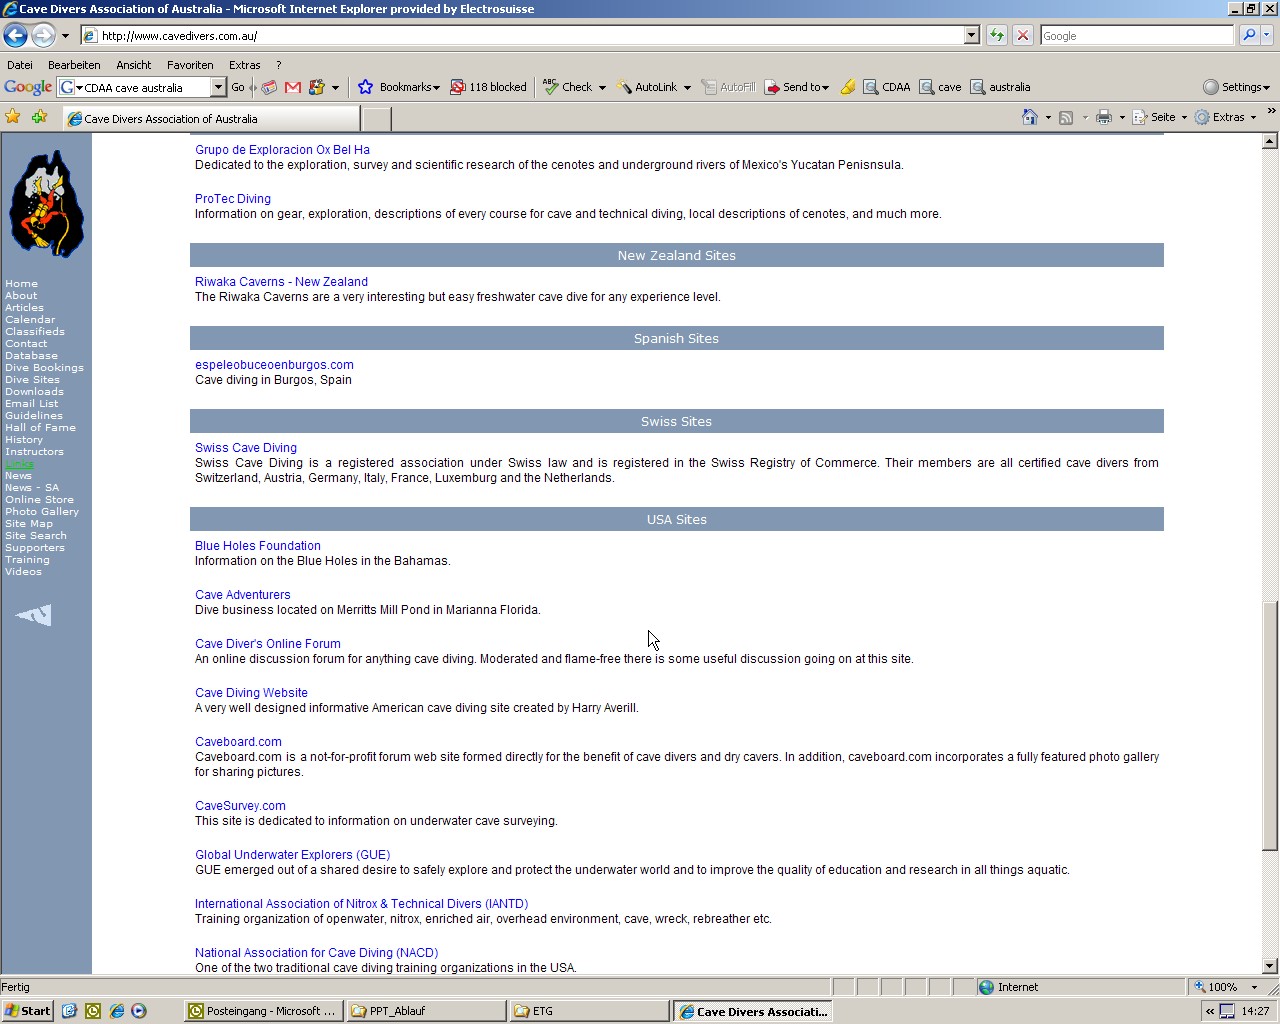Find the word australia on the page
The width and height of the screenshot is (1280, 1024).
1001,87
